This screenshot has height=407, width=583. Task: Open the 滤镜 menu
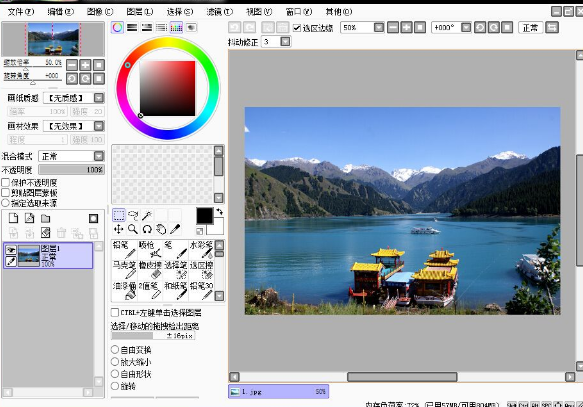tap(220, 12)
